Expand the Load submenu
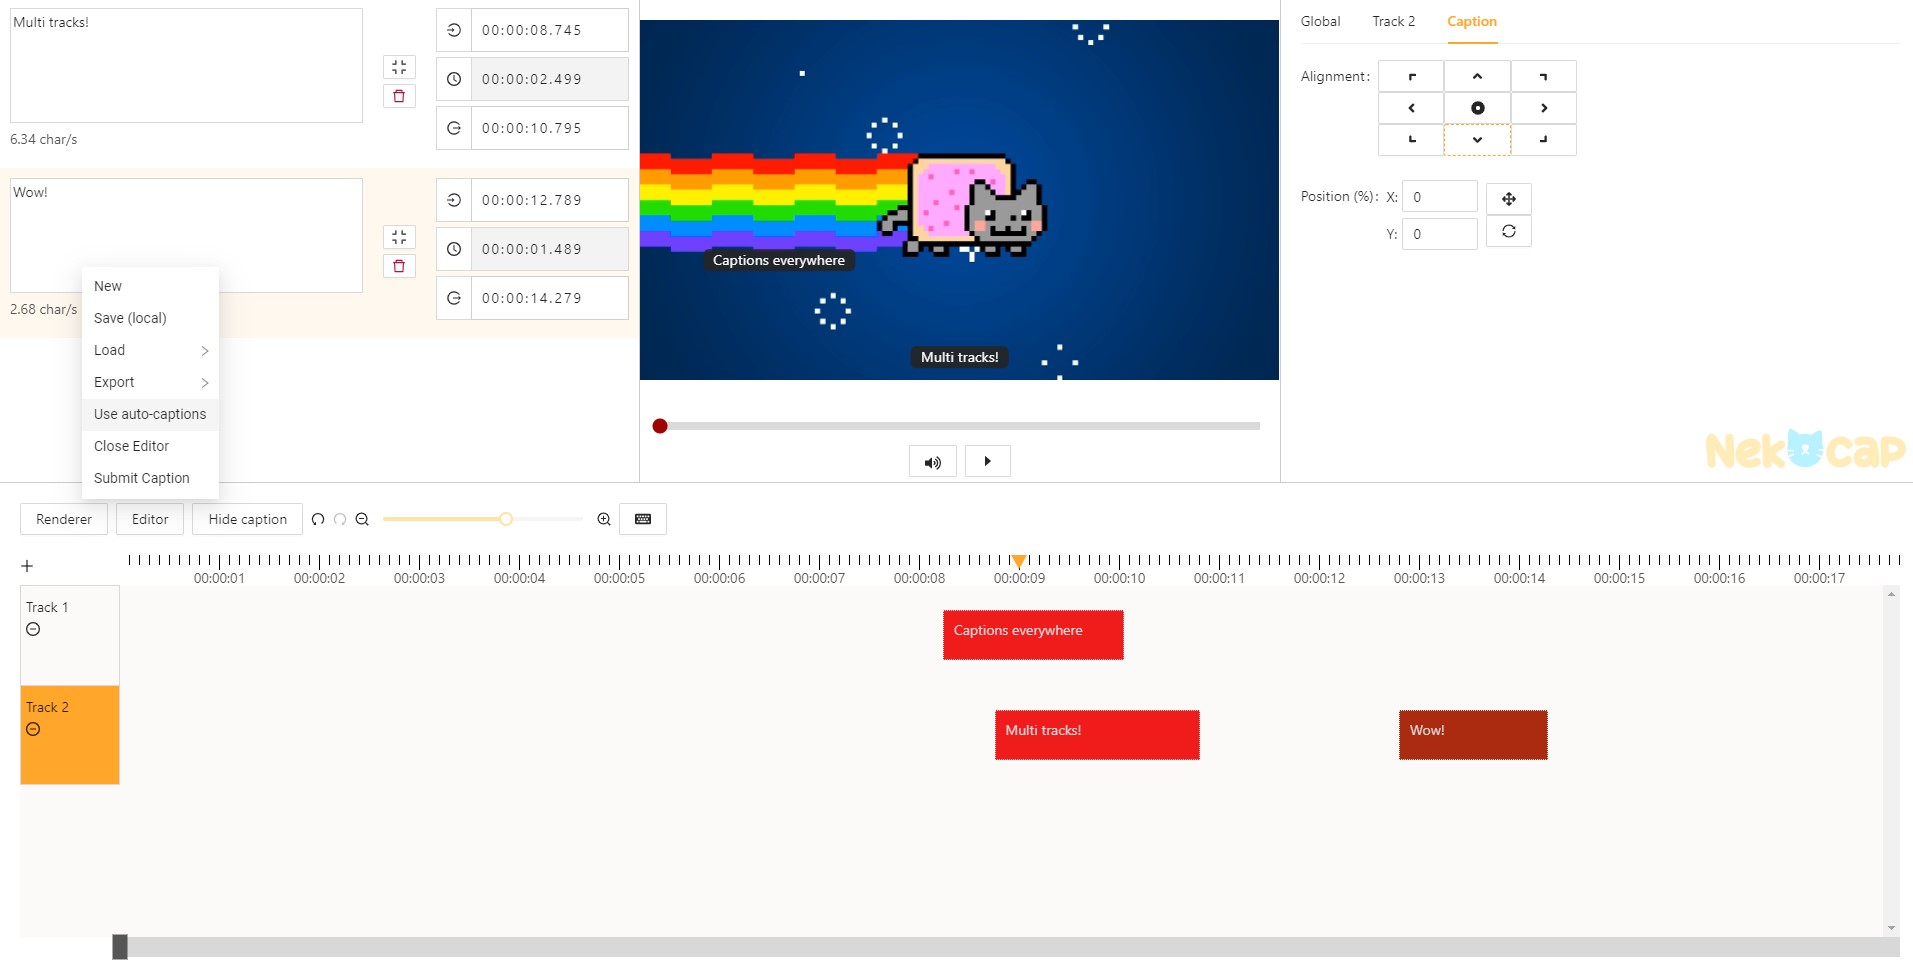This screenshot has height=961, width=1913. 150,350
